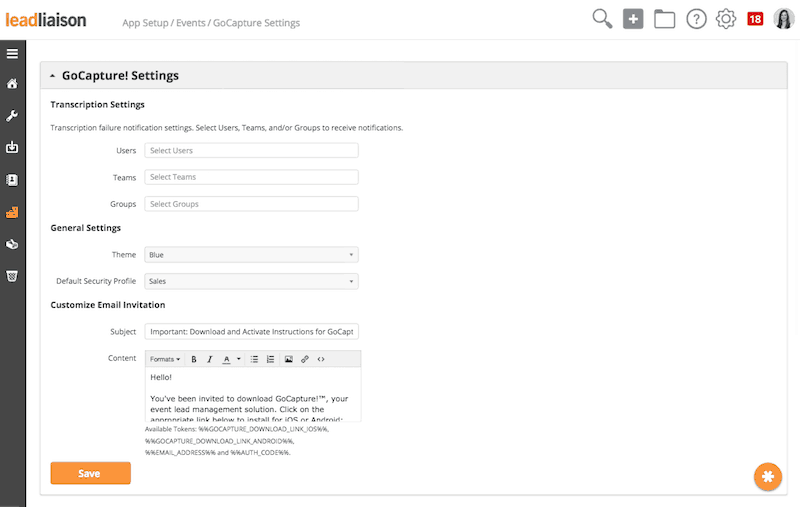The height and width of the screenshot is (507, 800).
Task: Click the plus add-new icon
Action: [633, 19]
